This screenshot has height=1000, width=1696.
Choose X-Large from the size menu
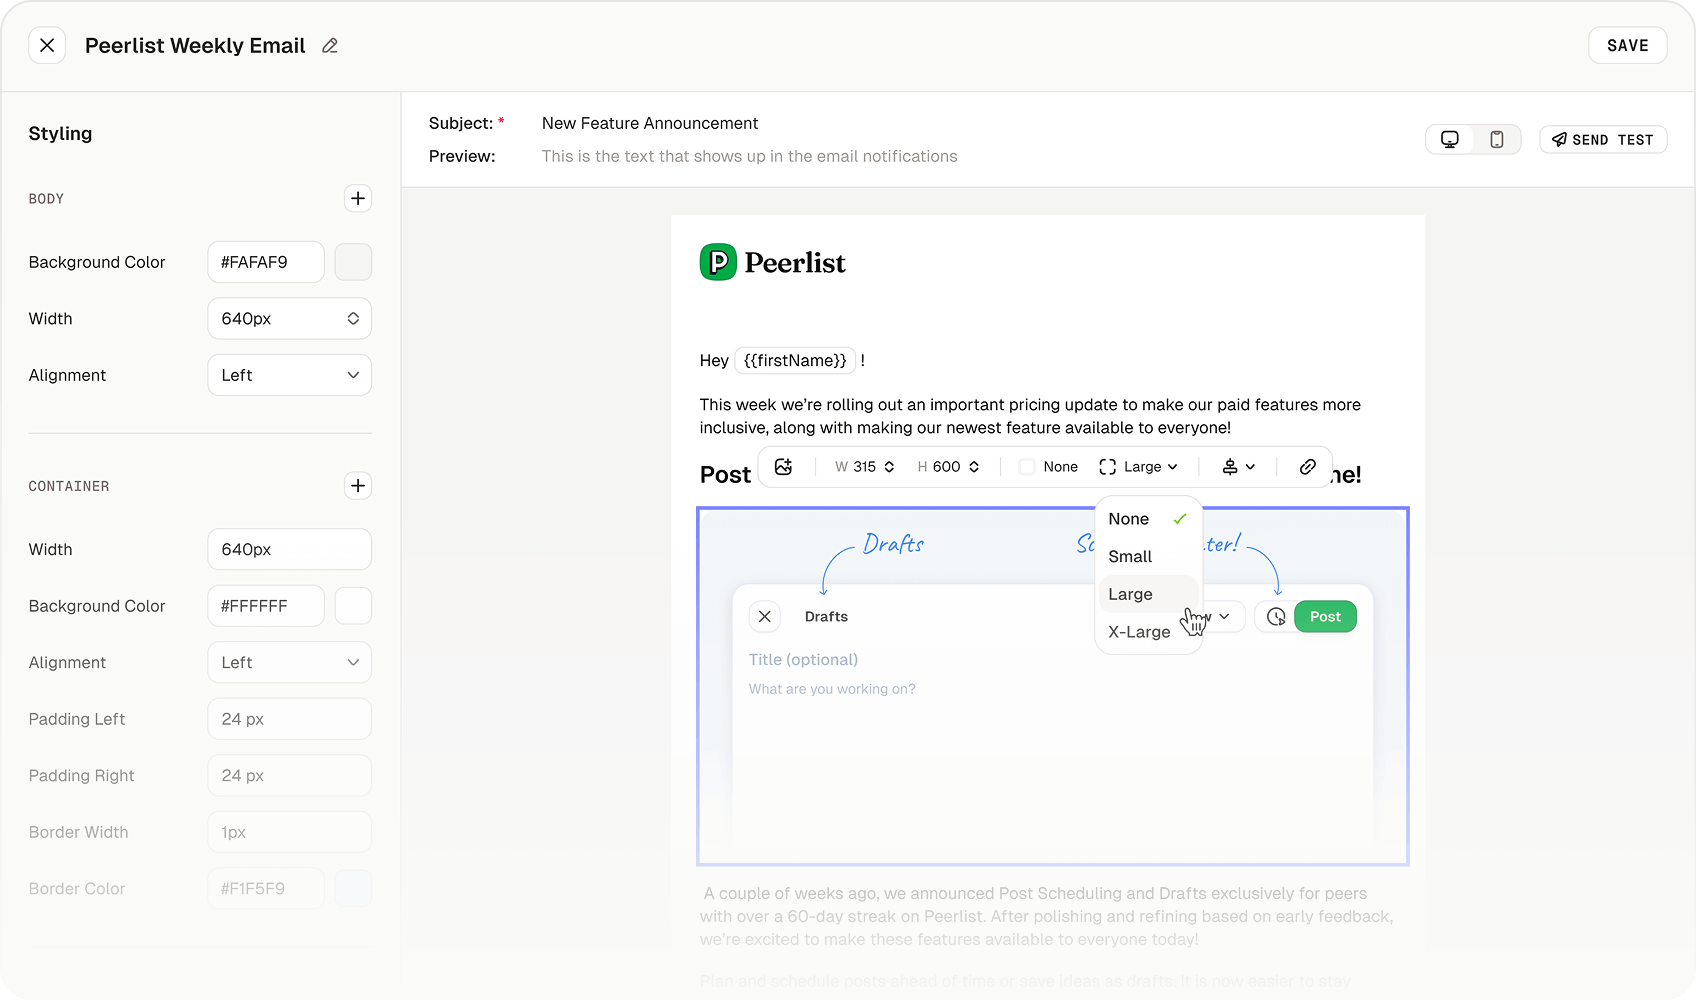click(x=1139, y=631)
